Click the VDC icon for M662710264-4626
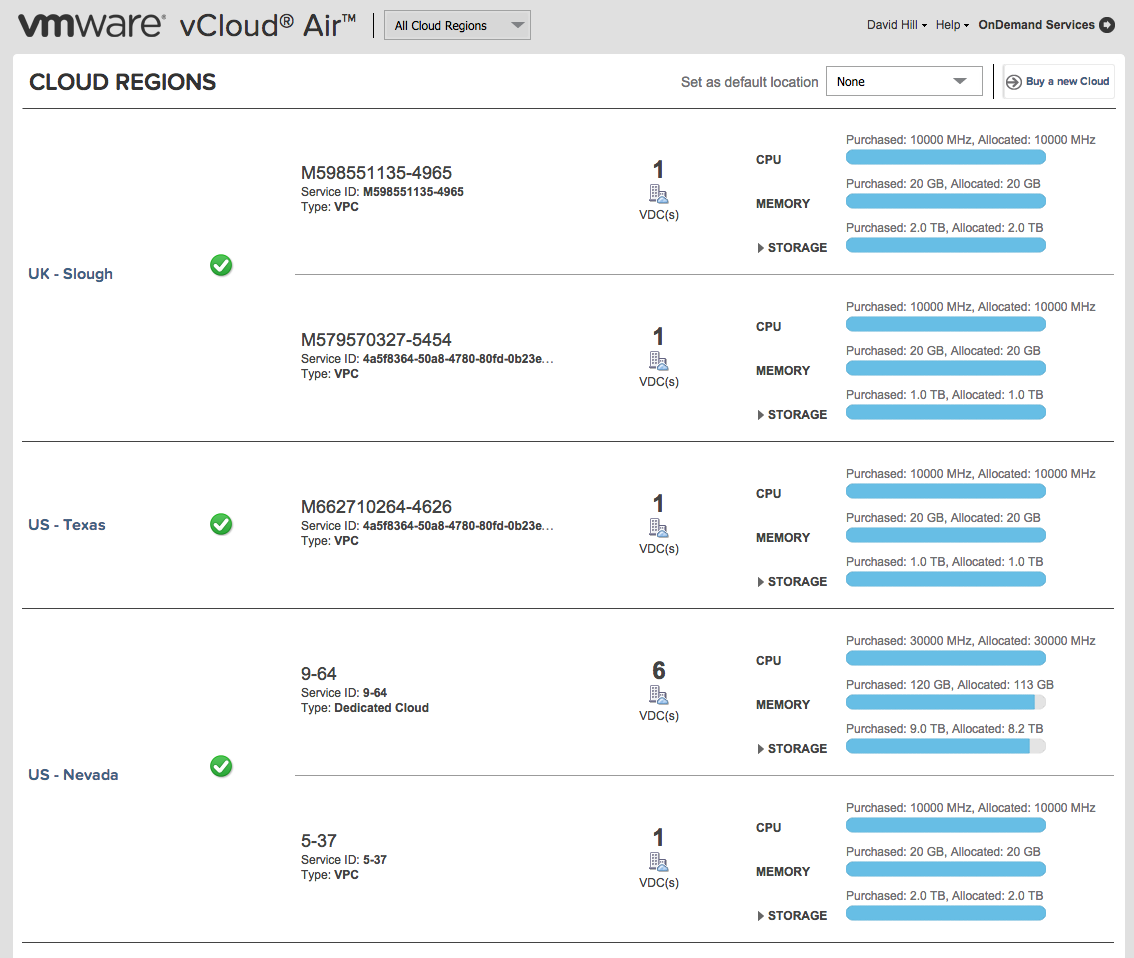 point(658,528)
